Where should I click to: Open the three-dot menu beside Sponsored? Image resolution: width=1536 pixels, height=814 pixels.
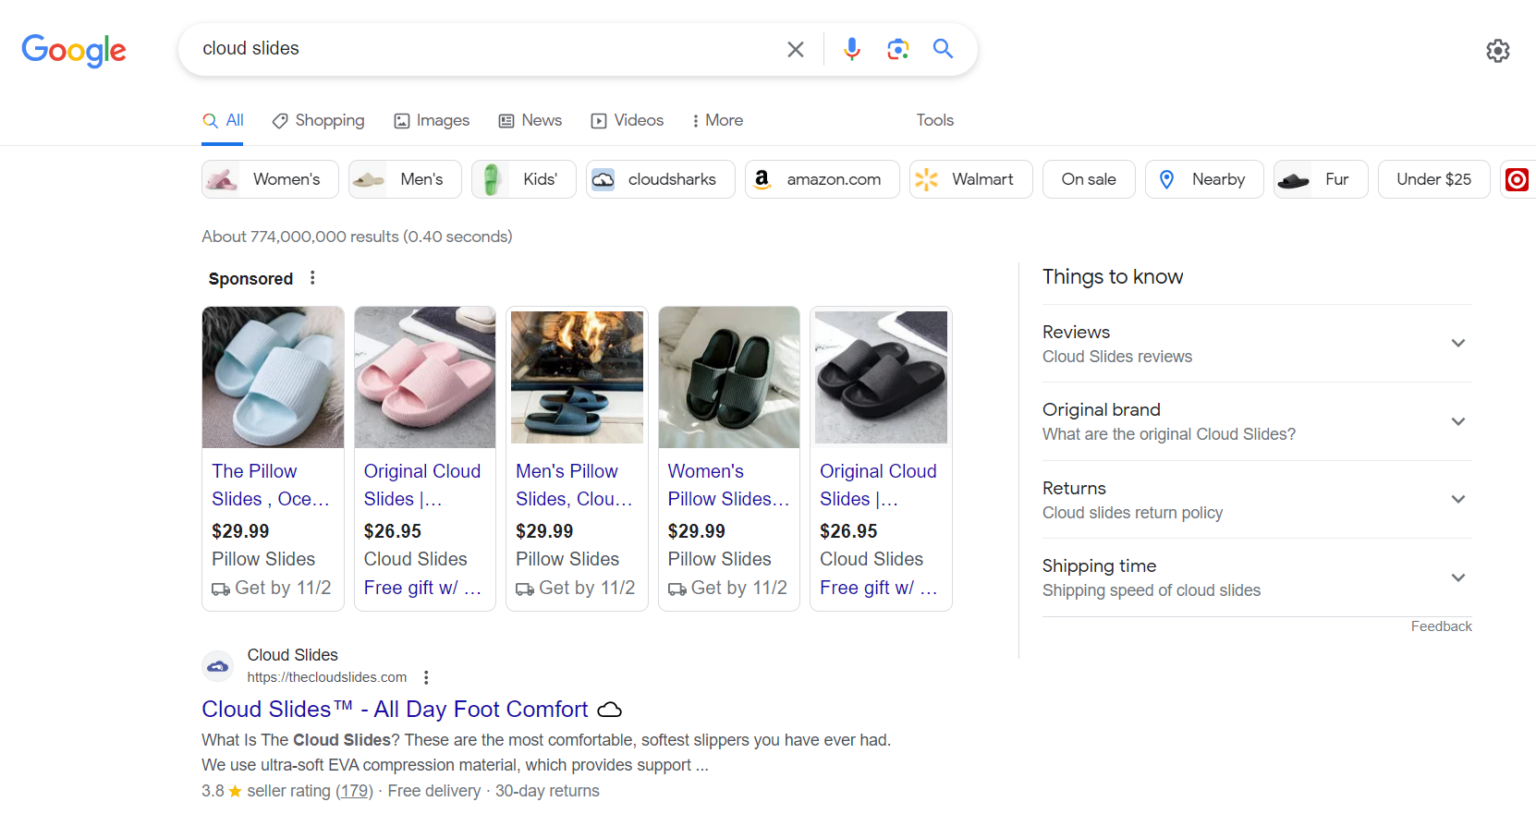[312, 278]
